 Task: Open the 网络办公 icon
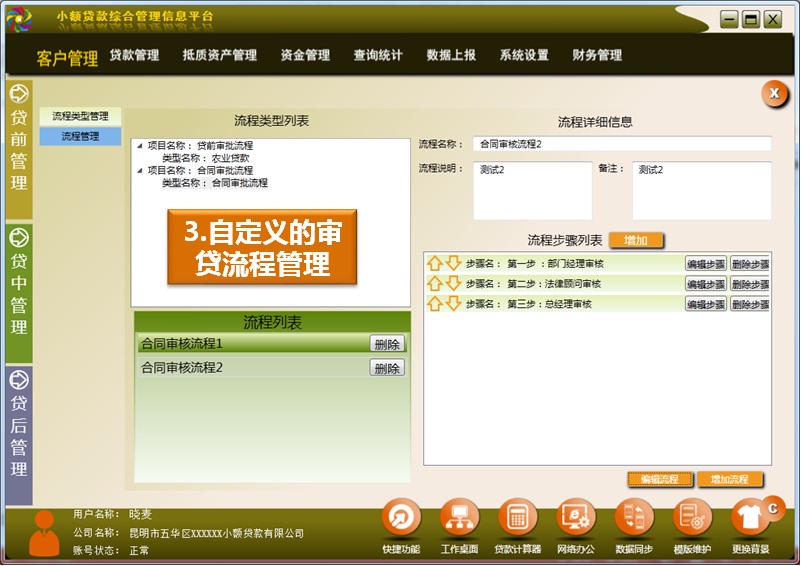tap(575, 519)
